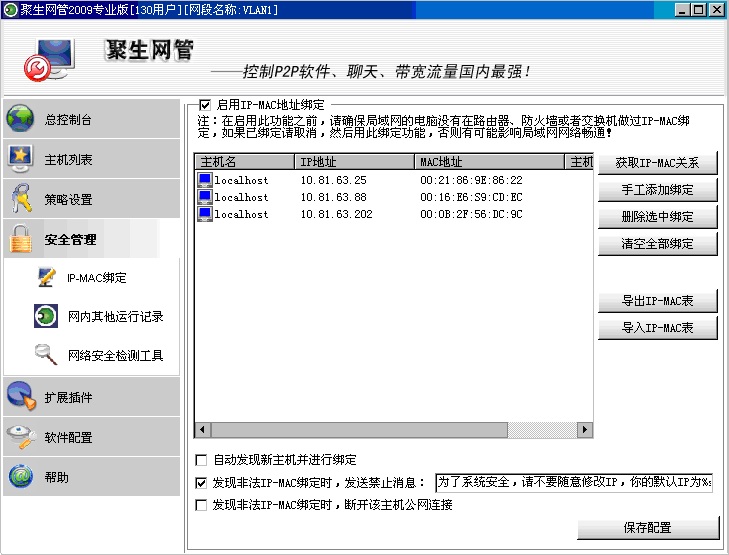Select IP address 10.81.63.25
This screenshot has height=555, width=729.
click(x=333, y=180)
